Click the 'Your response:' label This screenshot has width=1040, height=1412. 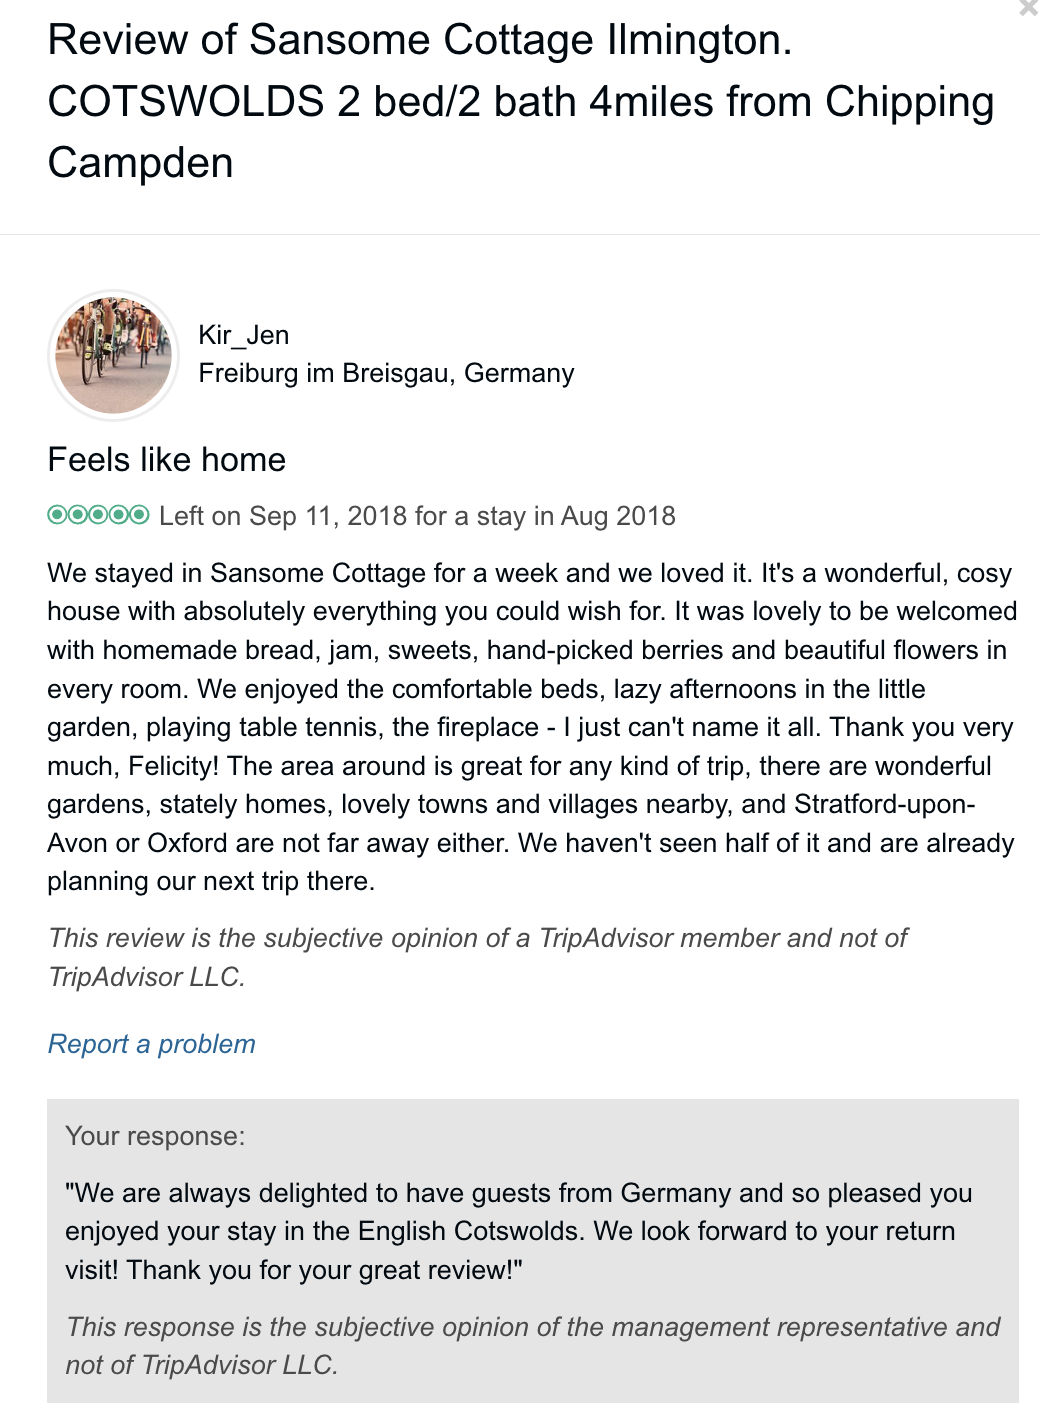point(155,1136)
